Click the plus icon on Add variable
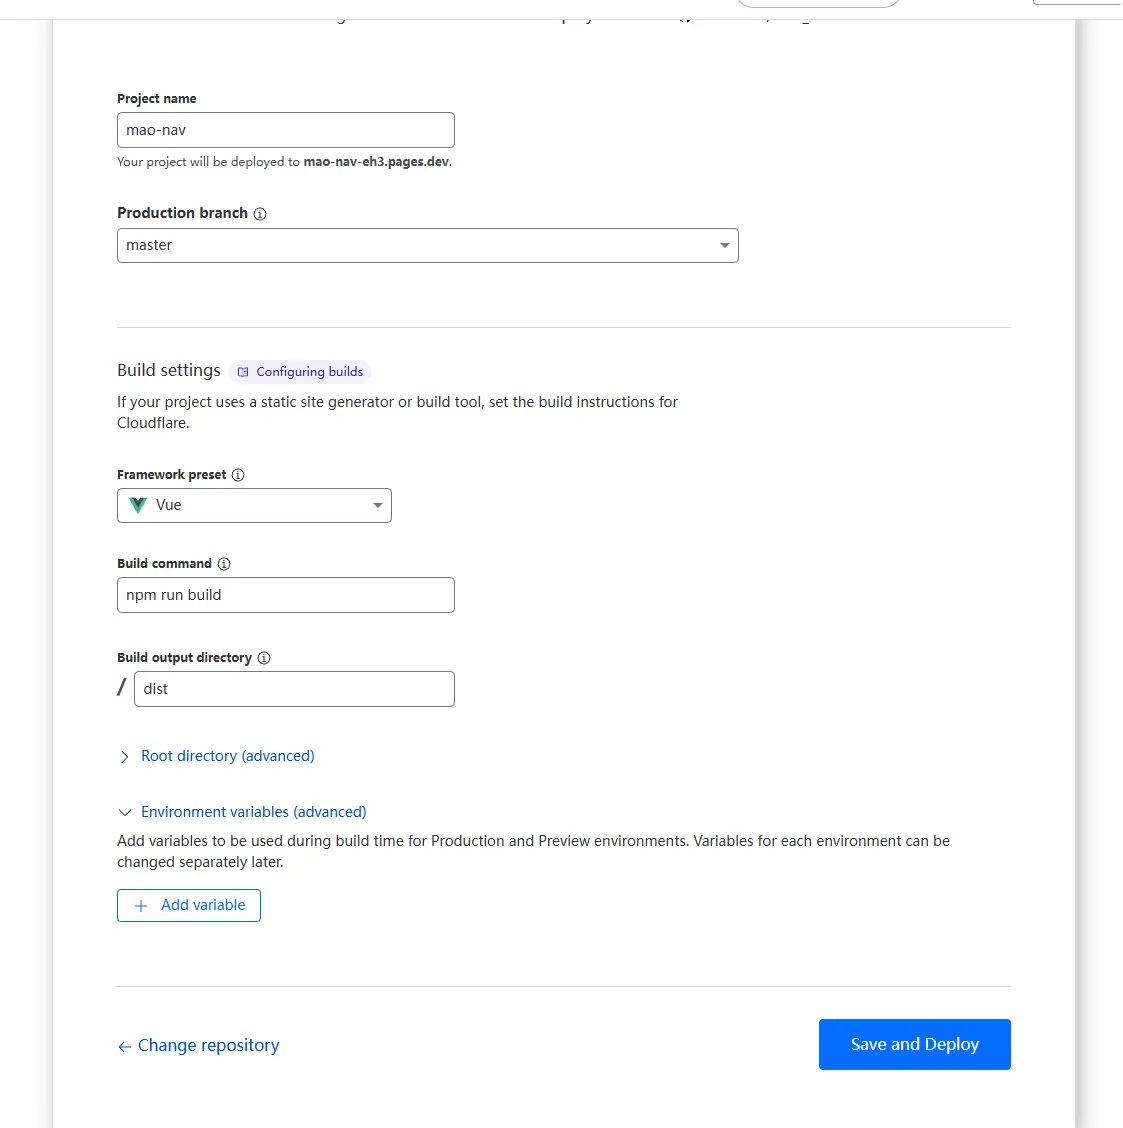The height and width of the screenshot is (1128, 1123). [141, 906]
